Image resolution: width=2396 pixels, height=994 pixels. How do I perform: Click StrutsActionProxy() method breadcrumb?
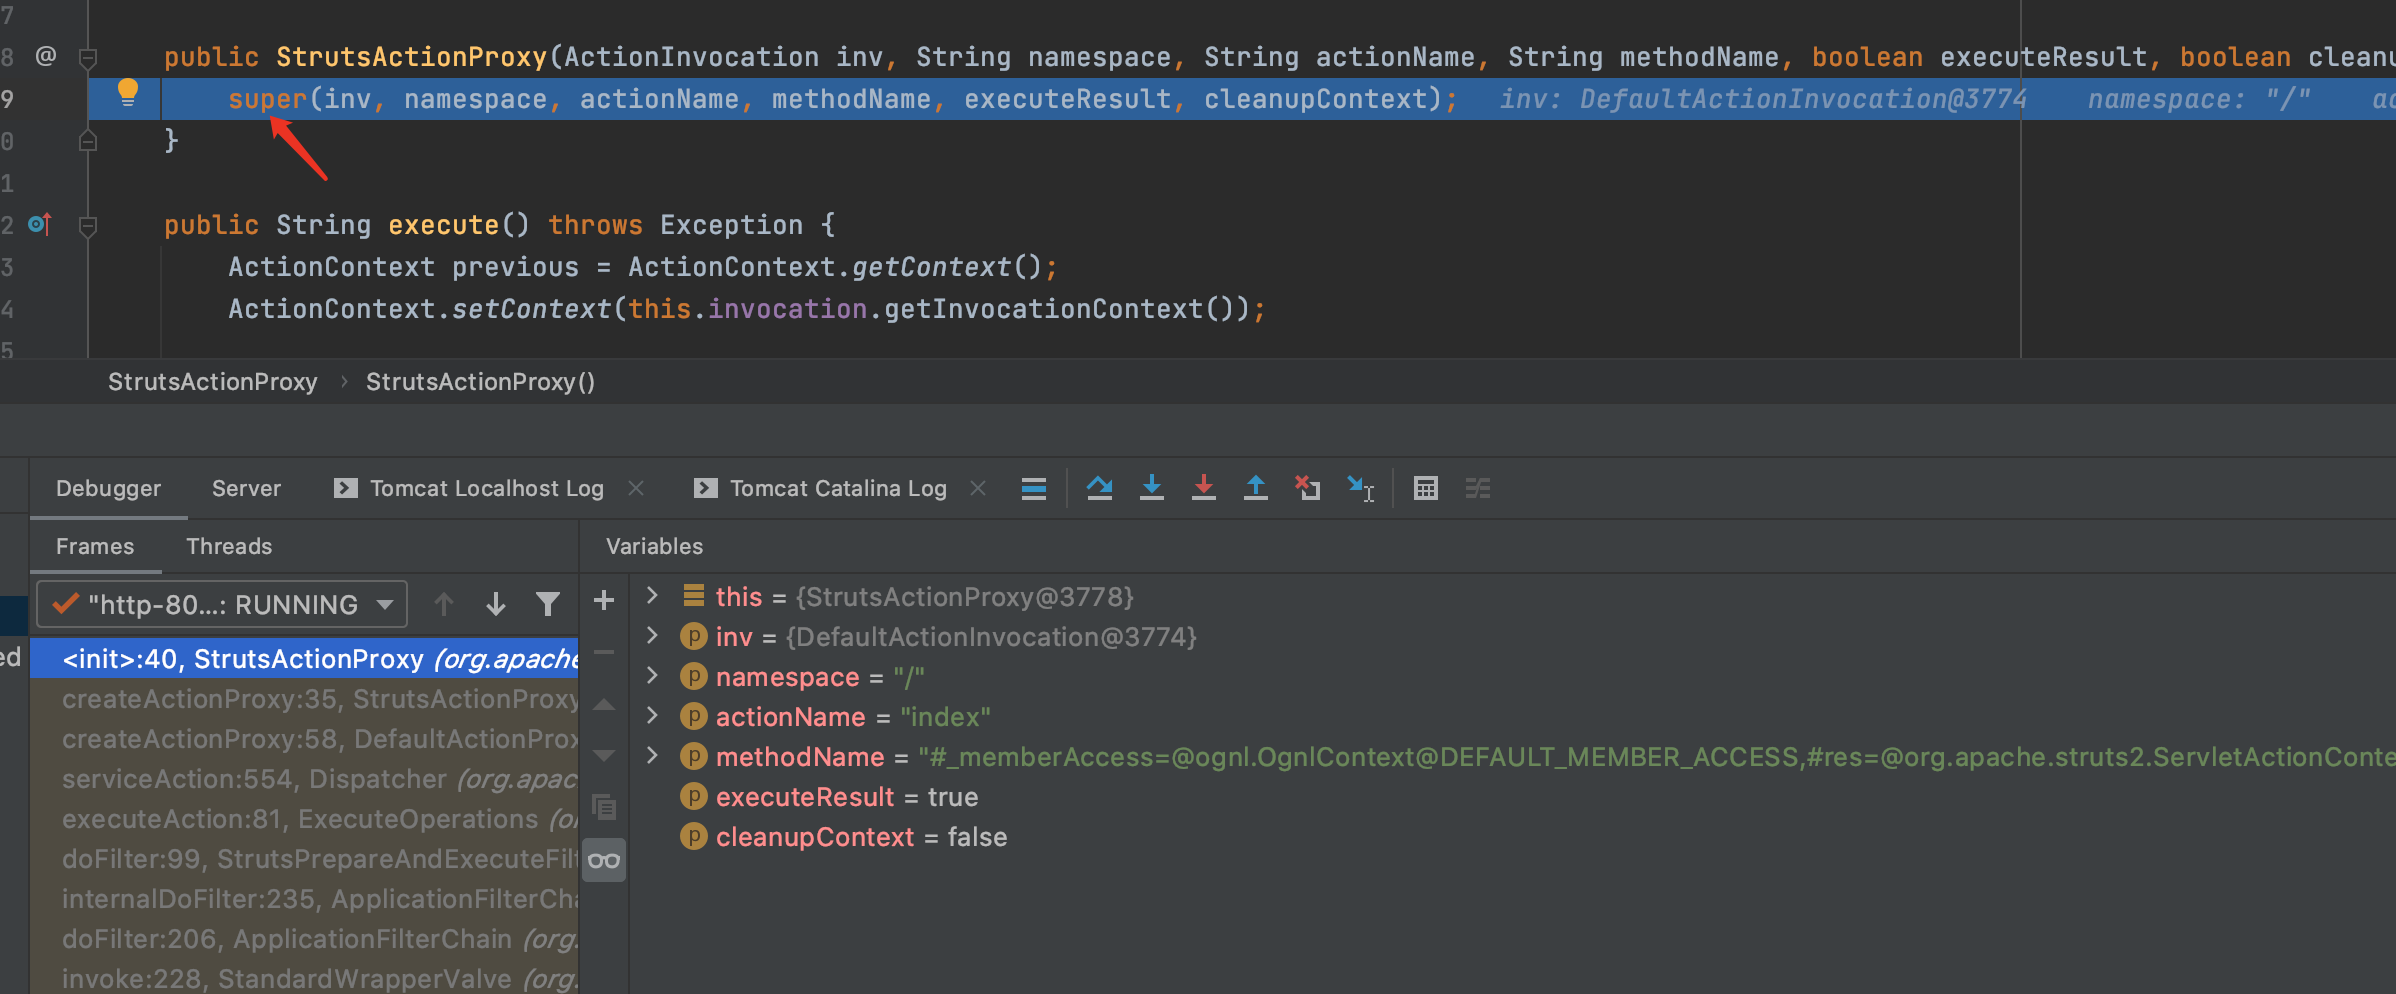[480, 382]
